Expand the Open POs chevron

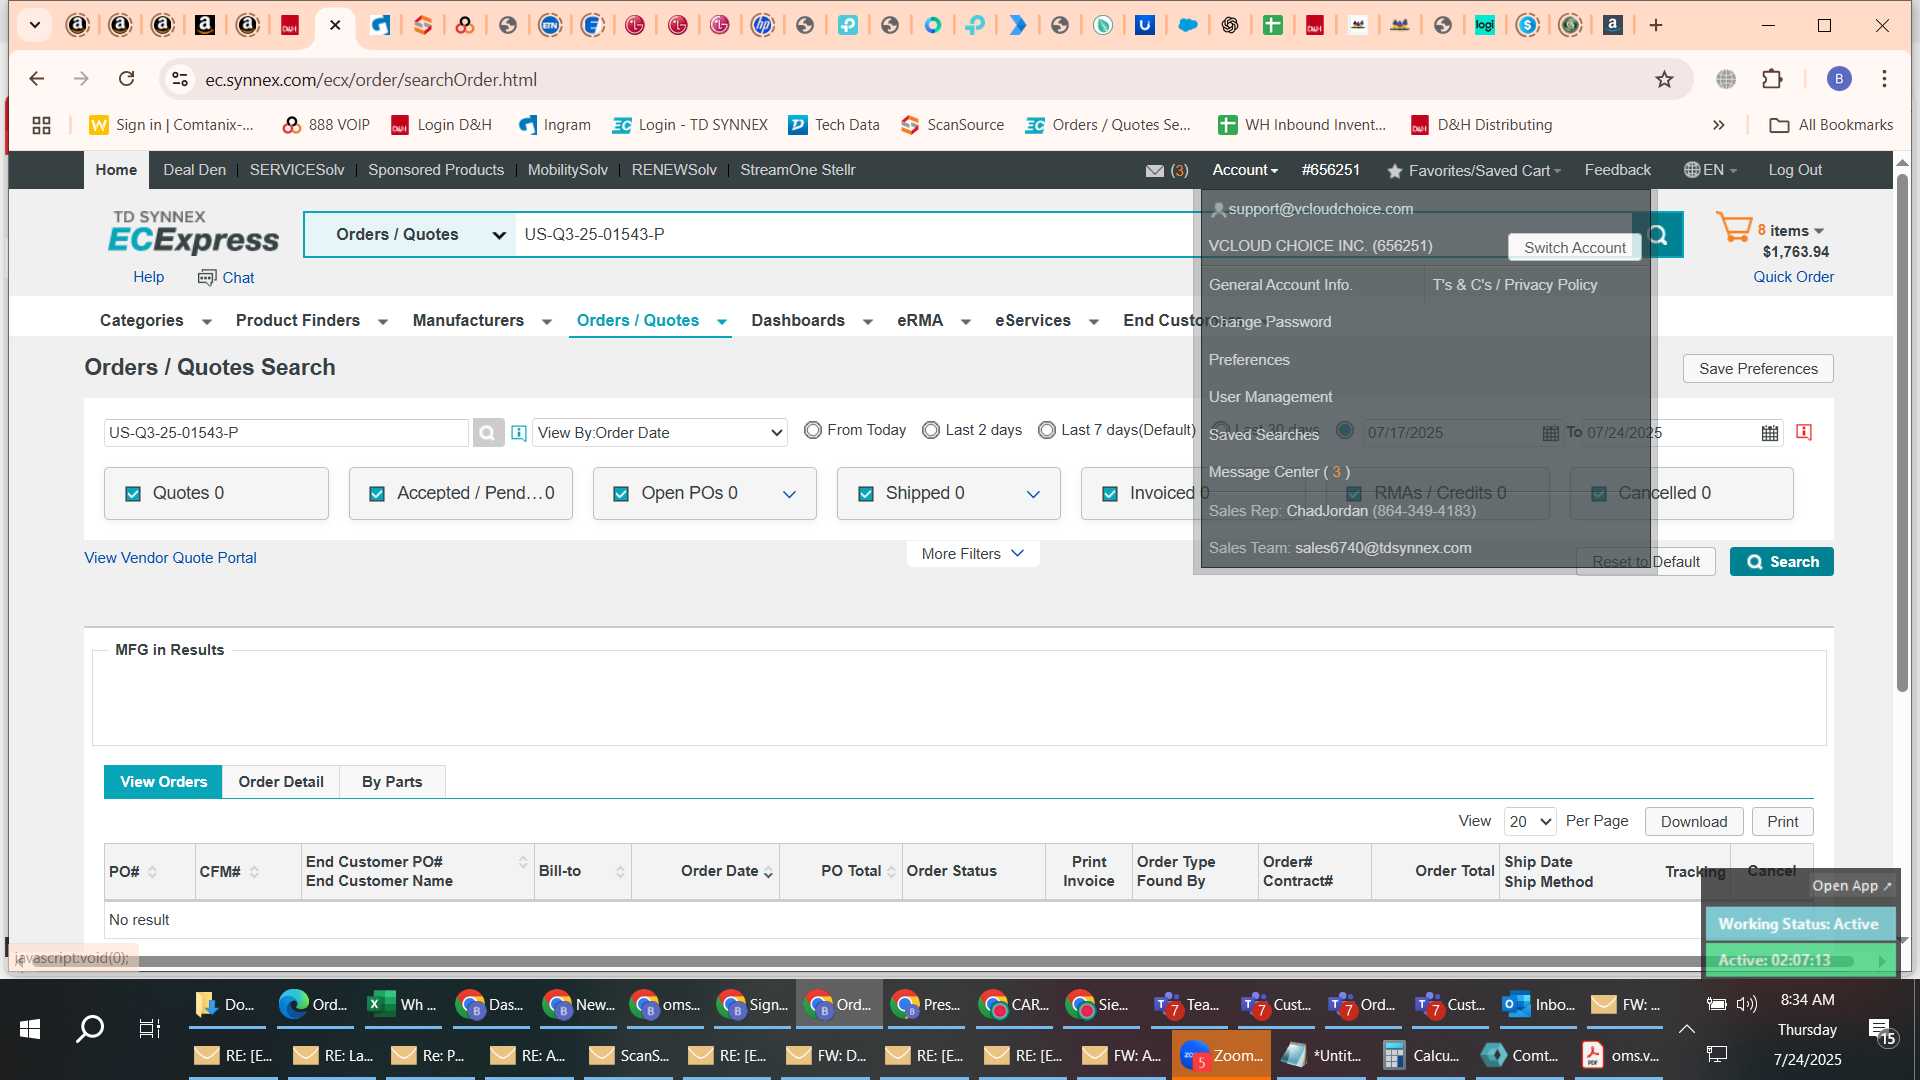(x=789, y=494)
